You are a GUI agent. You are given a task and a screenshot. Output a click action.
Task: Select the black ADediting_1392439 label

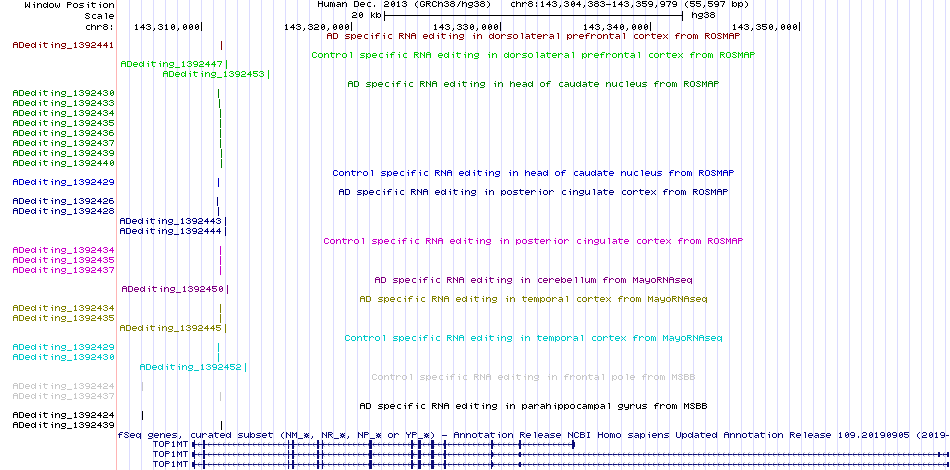[63, 425]
